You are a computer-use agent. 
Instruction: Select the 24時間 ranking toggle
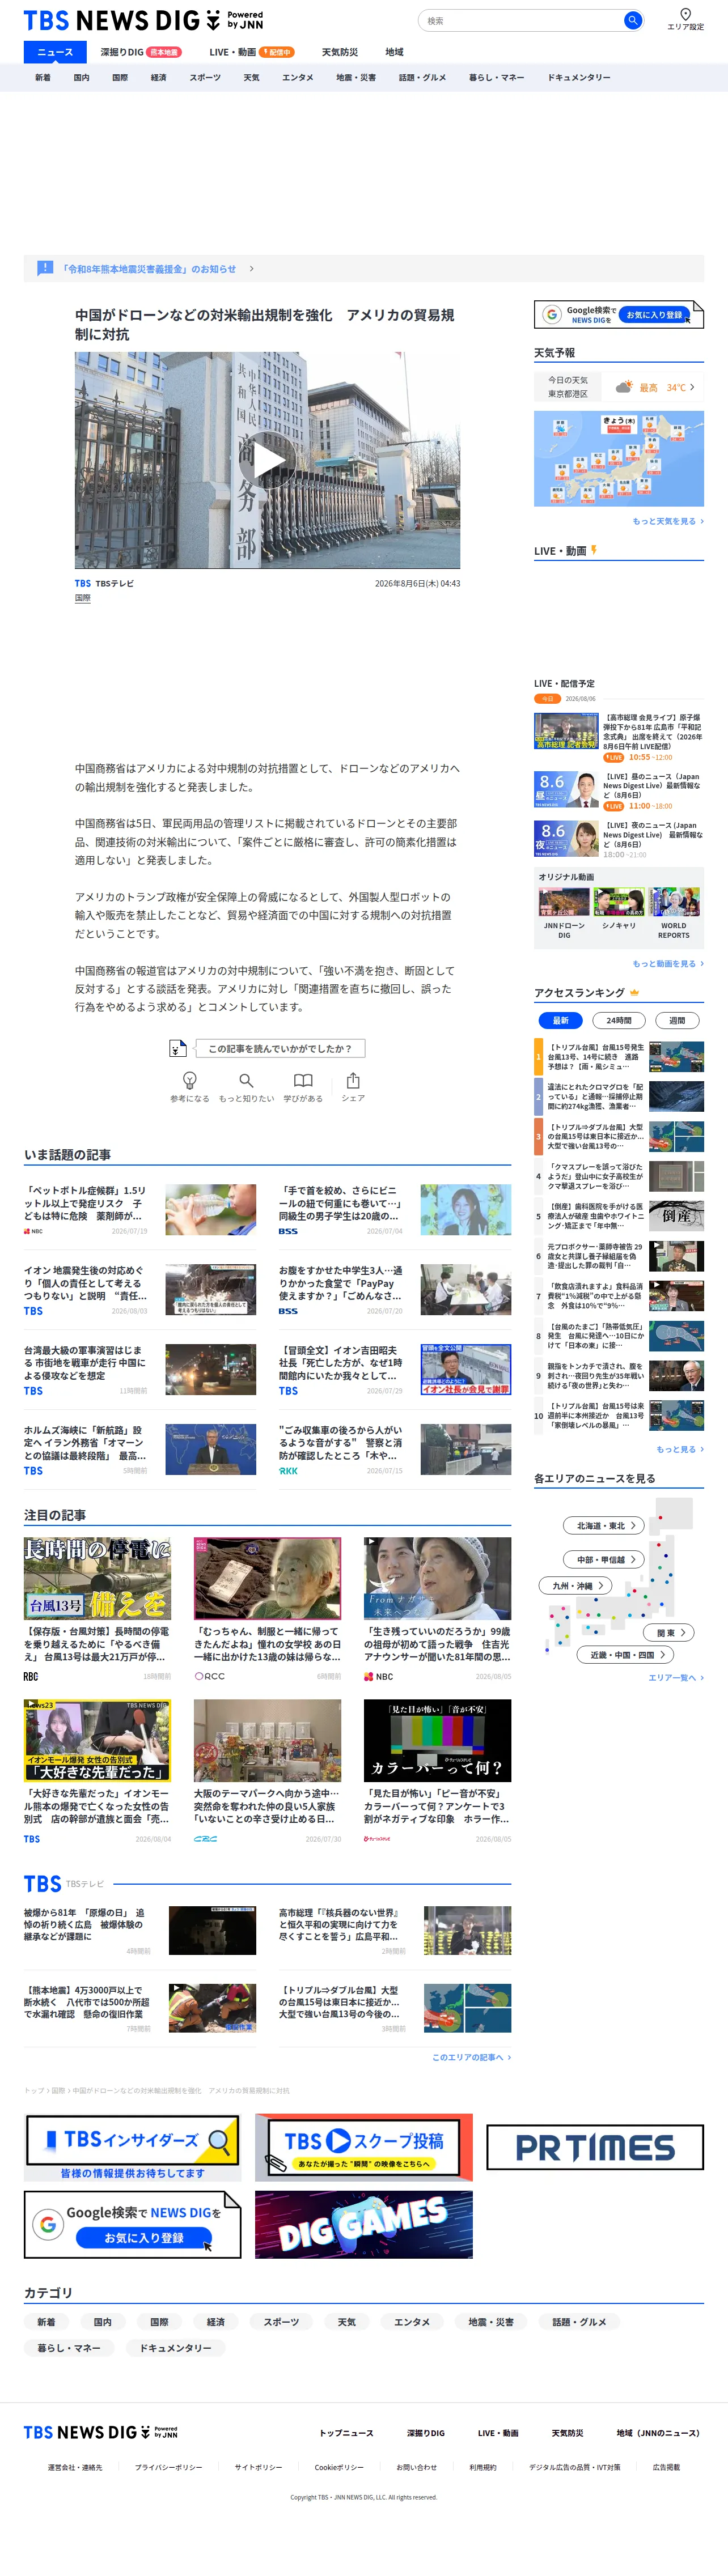point(619,1020)
